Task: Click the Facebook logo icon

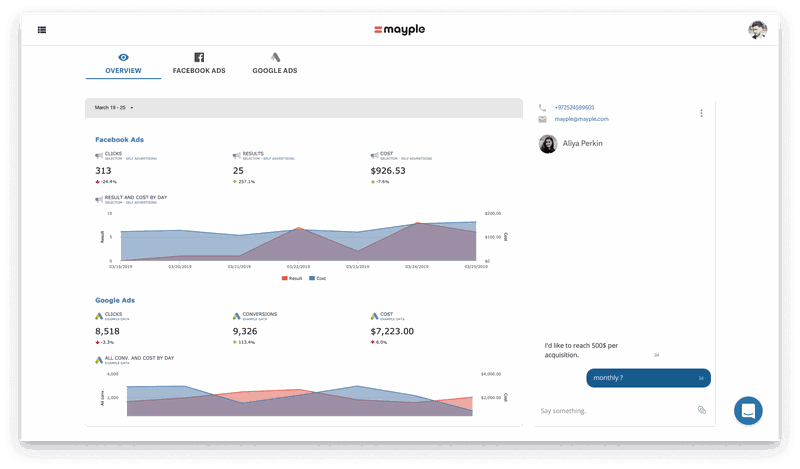Action: pyautogui.click(x=199, y=57)
